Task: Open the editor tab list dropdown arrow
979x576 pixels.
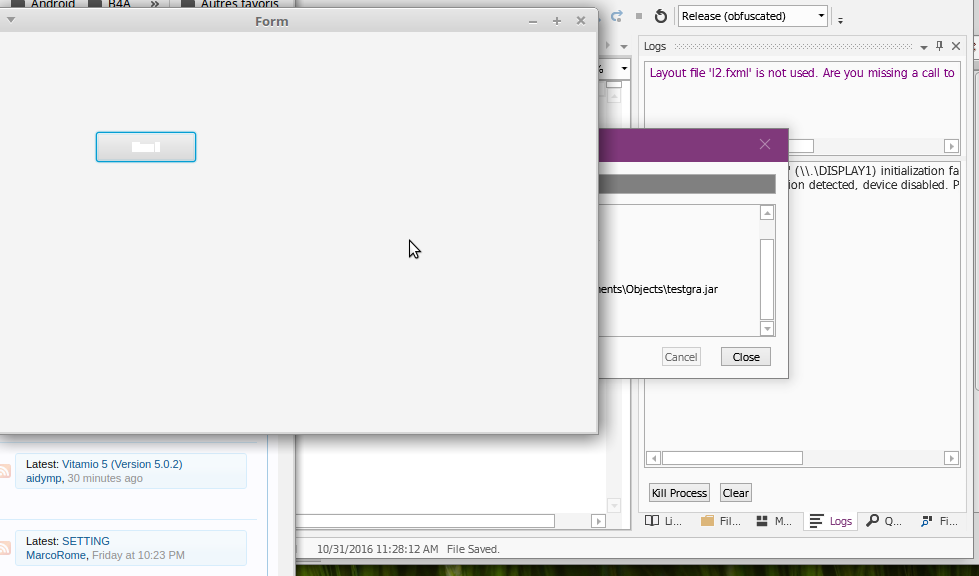Action: (x=624, y=47)
